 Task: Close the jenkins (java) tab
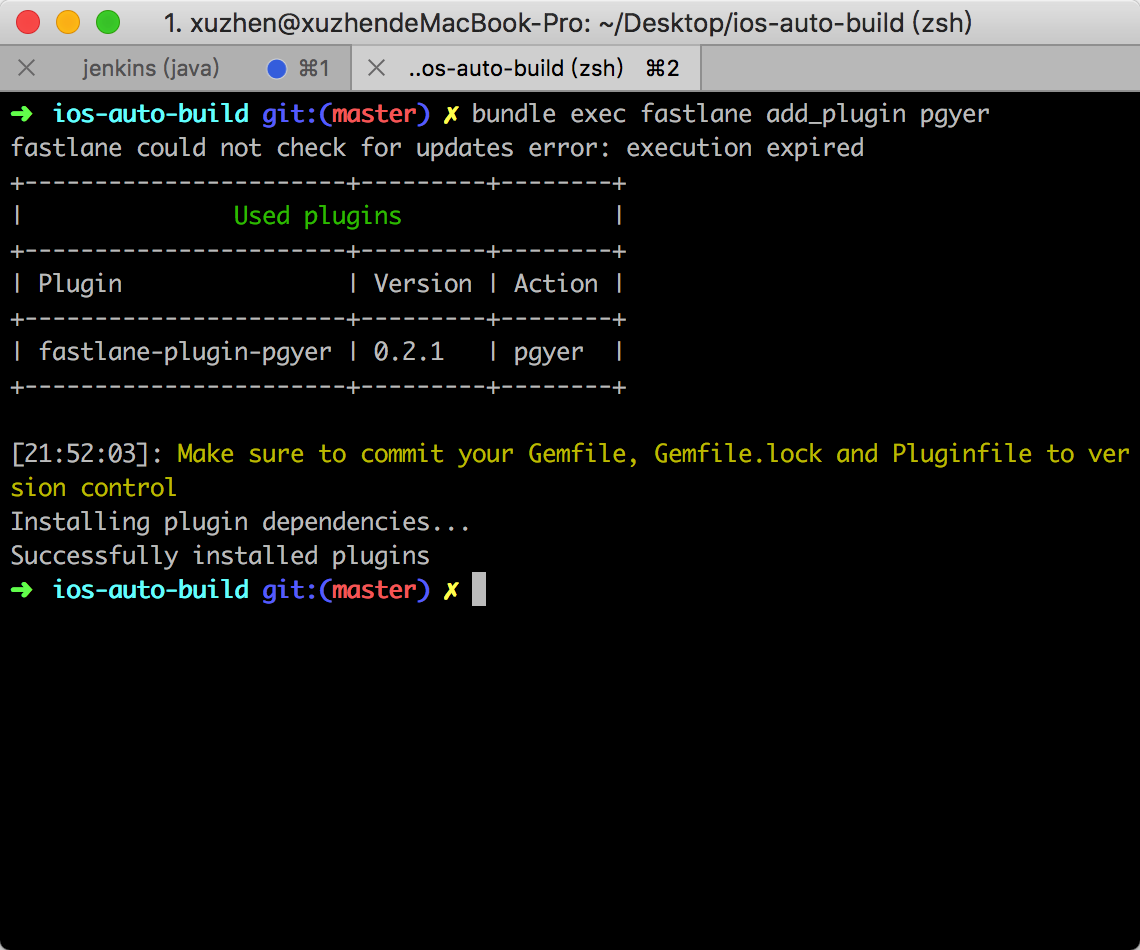[27, 68]
